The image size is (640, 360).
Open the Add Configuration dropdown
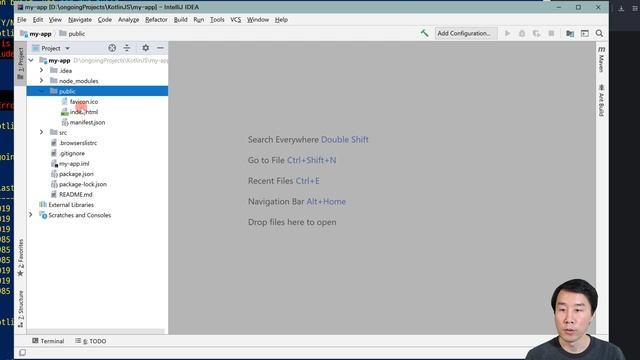tap(466, 33)
